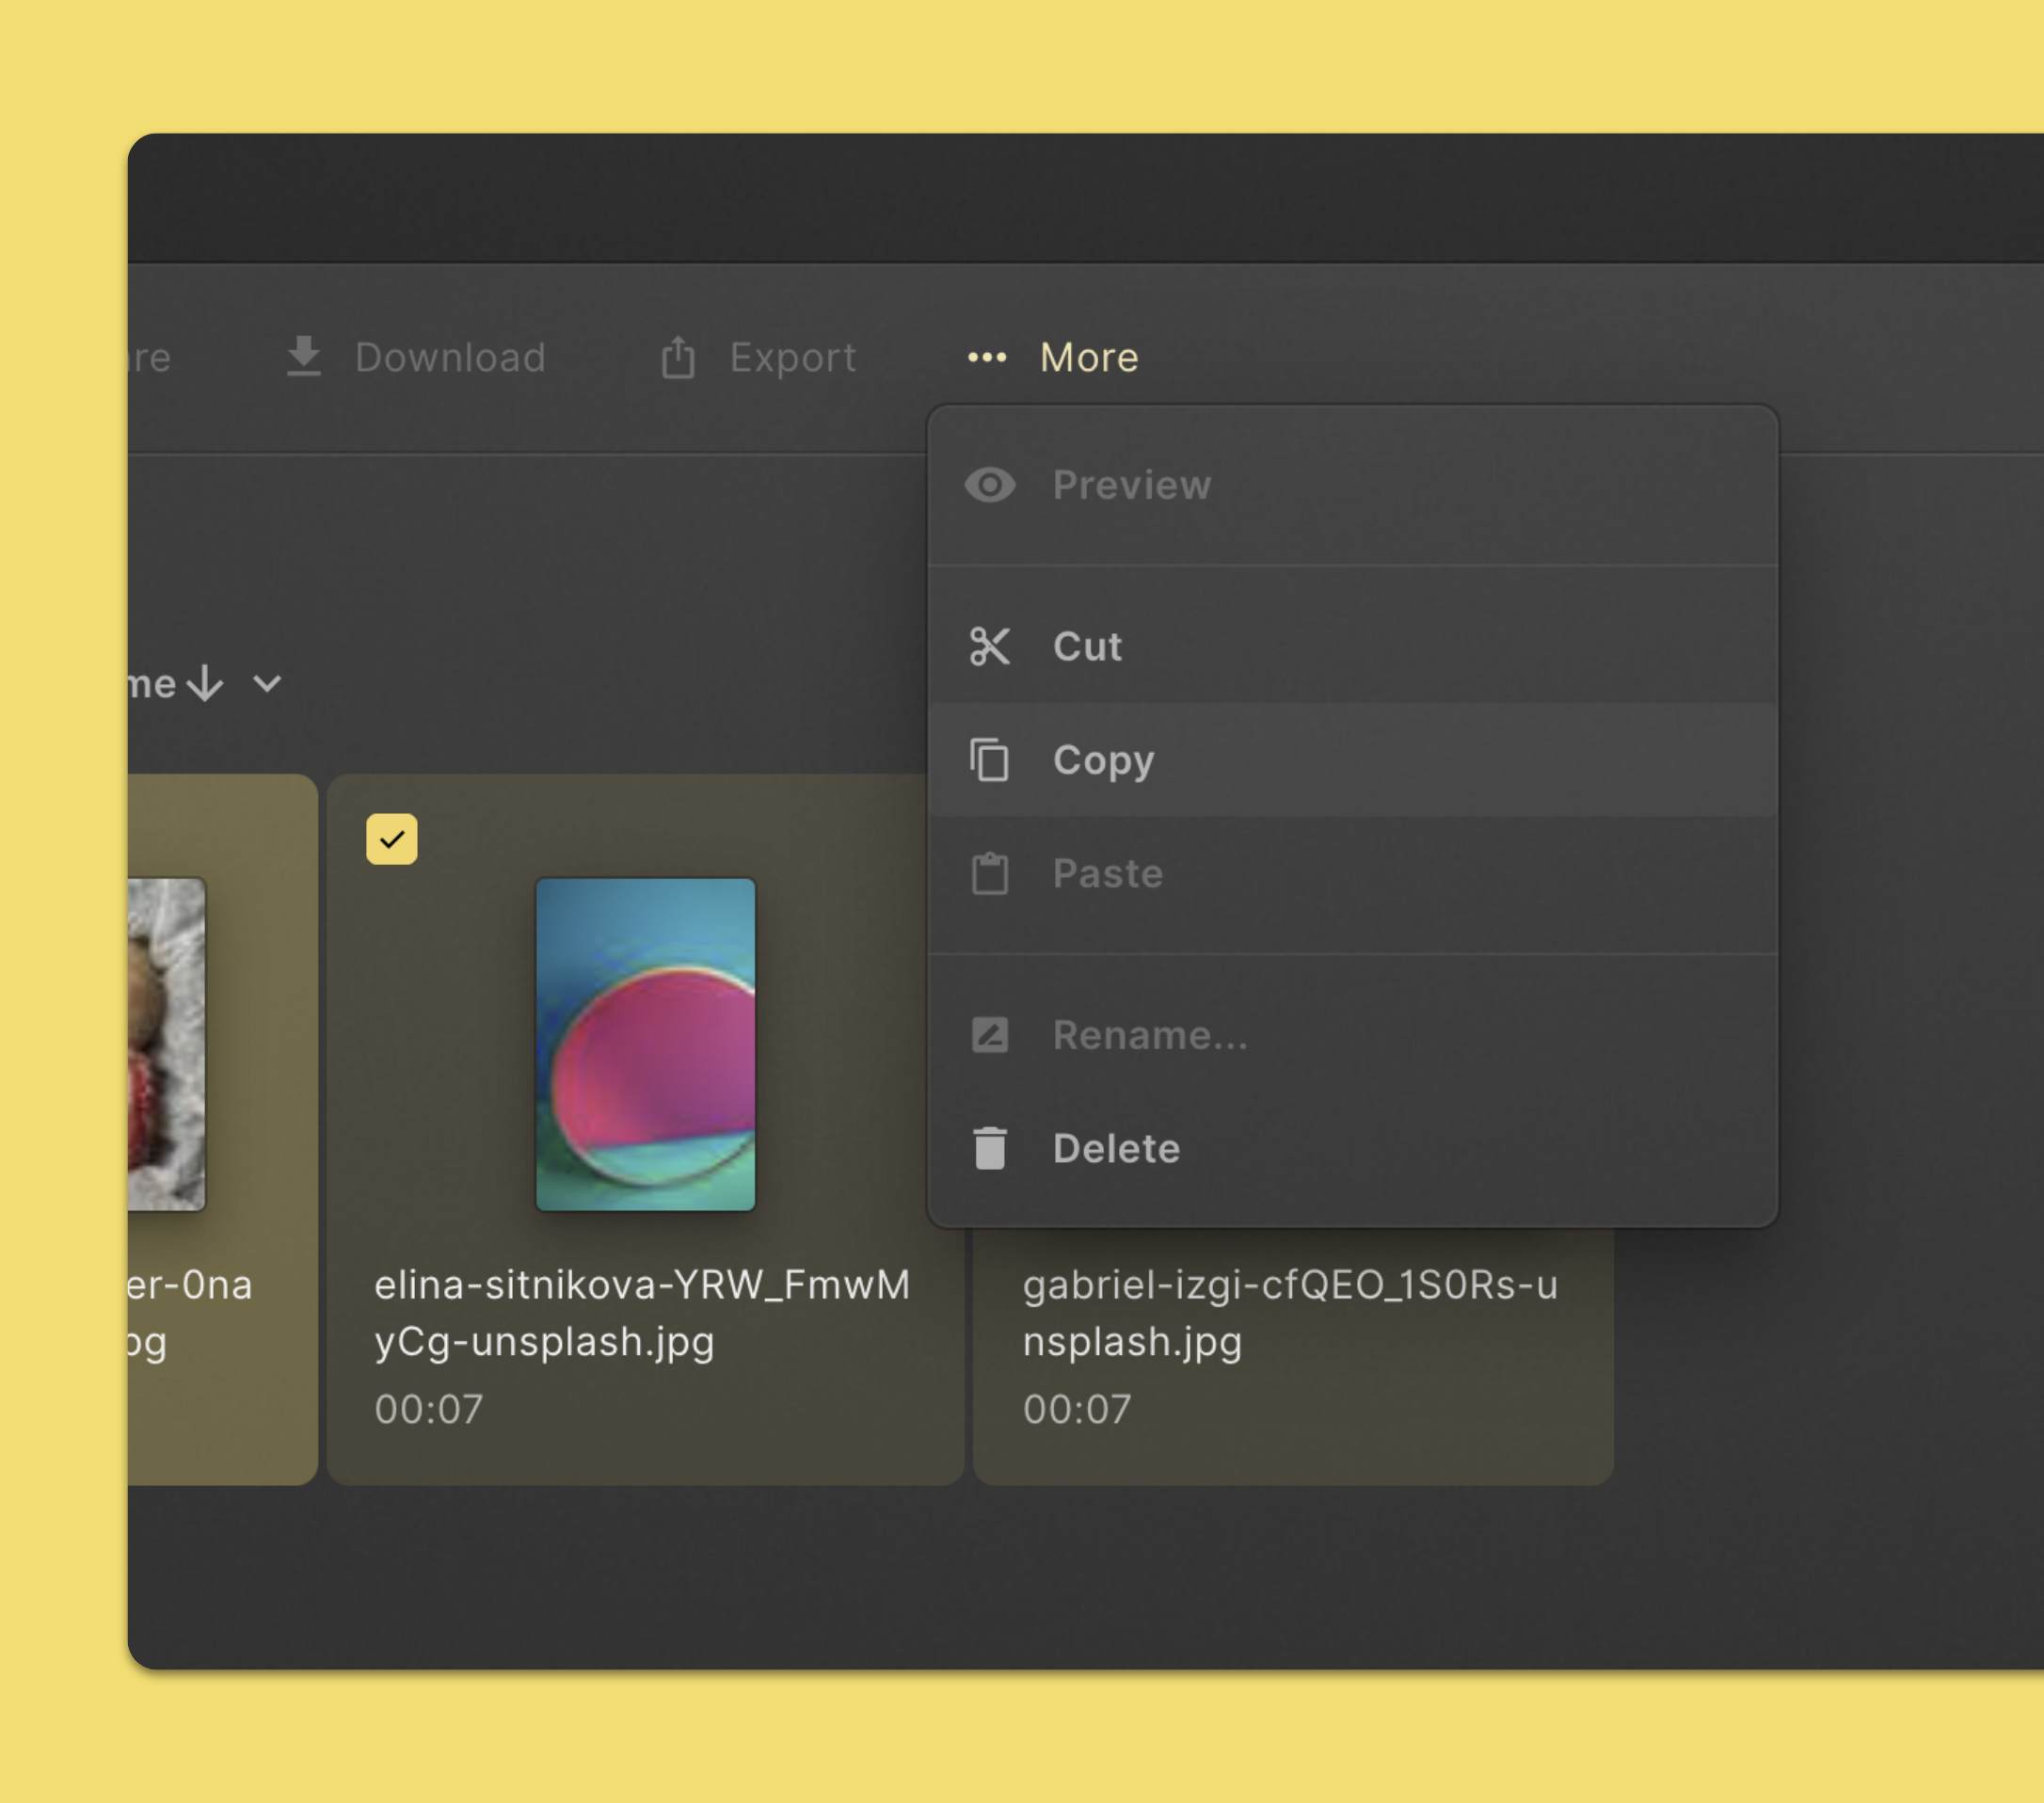The height and width of the screenshot is (1803, 2044).
Task: Click the copy icon beside Copy
Action: click(x=990, y=760)
